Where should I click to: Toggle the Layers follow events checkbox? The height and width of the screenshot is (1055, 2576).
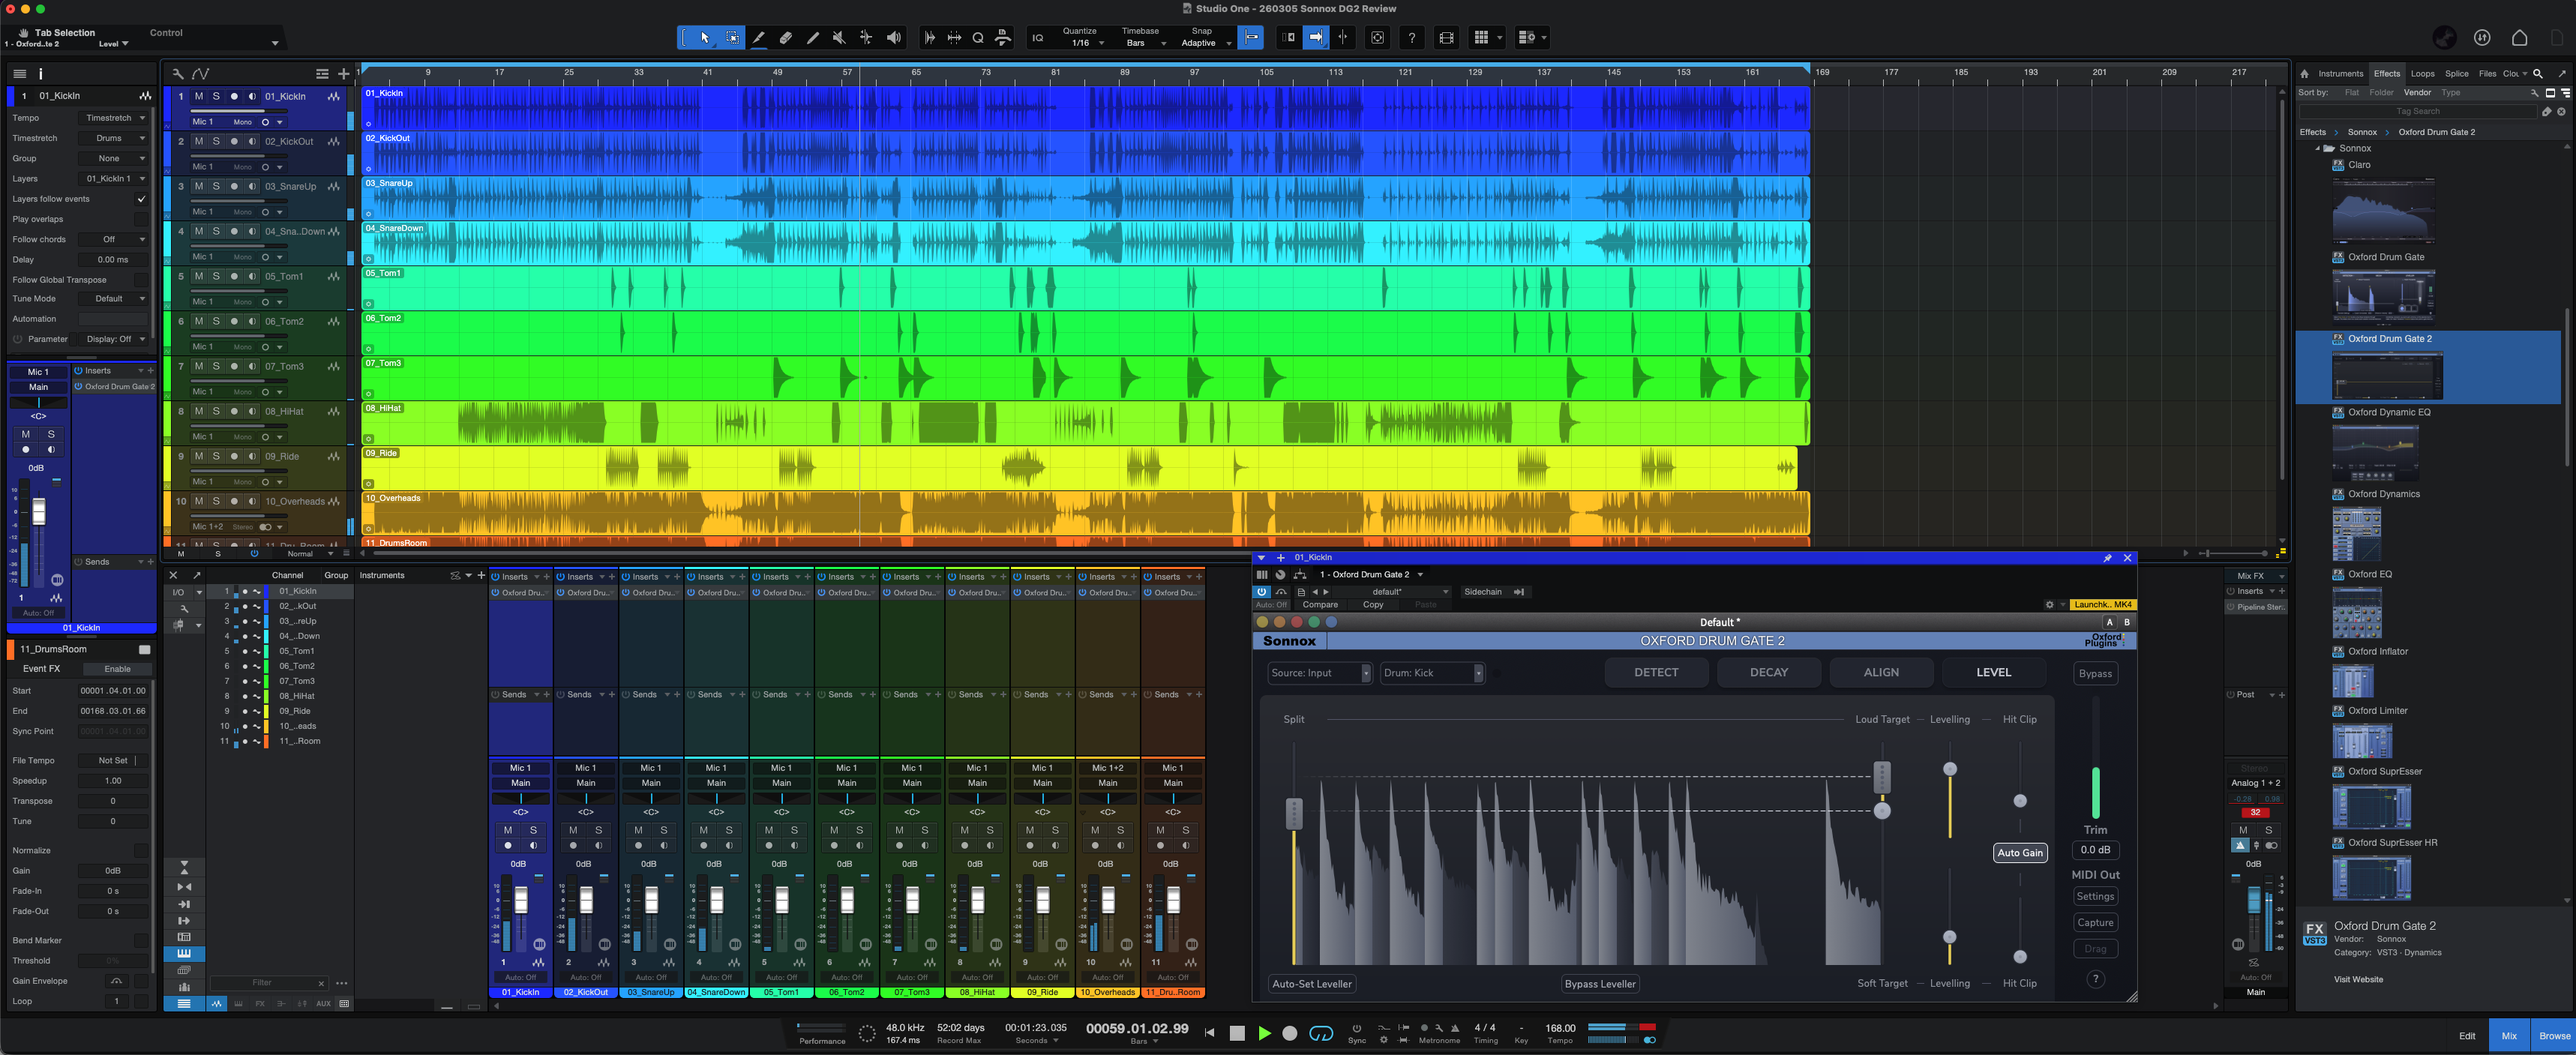point(141,199)
